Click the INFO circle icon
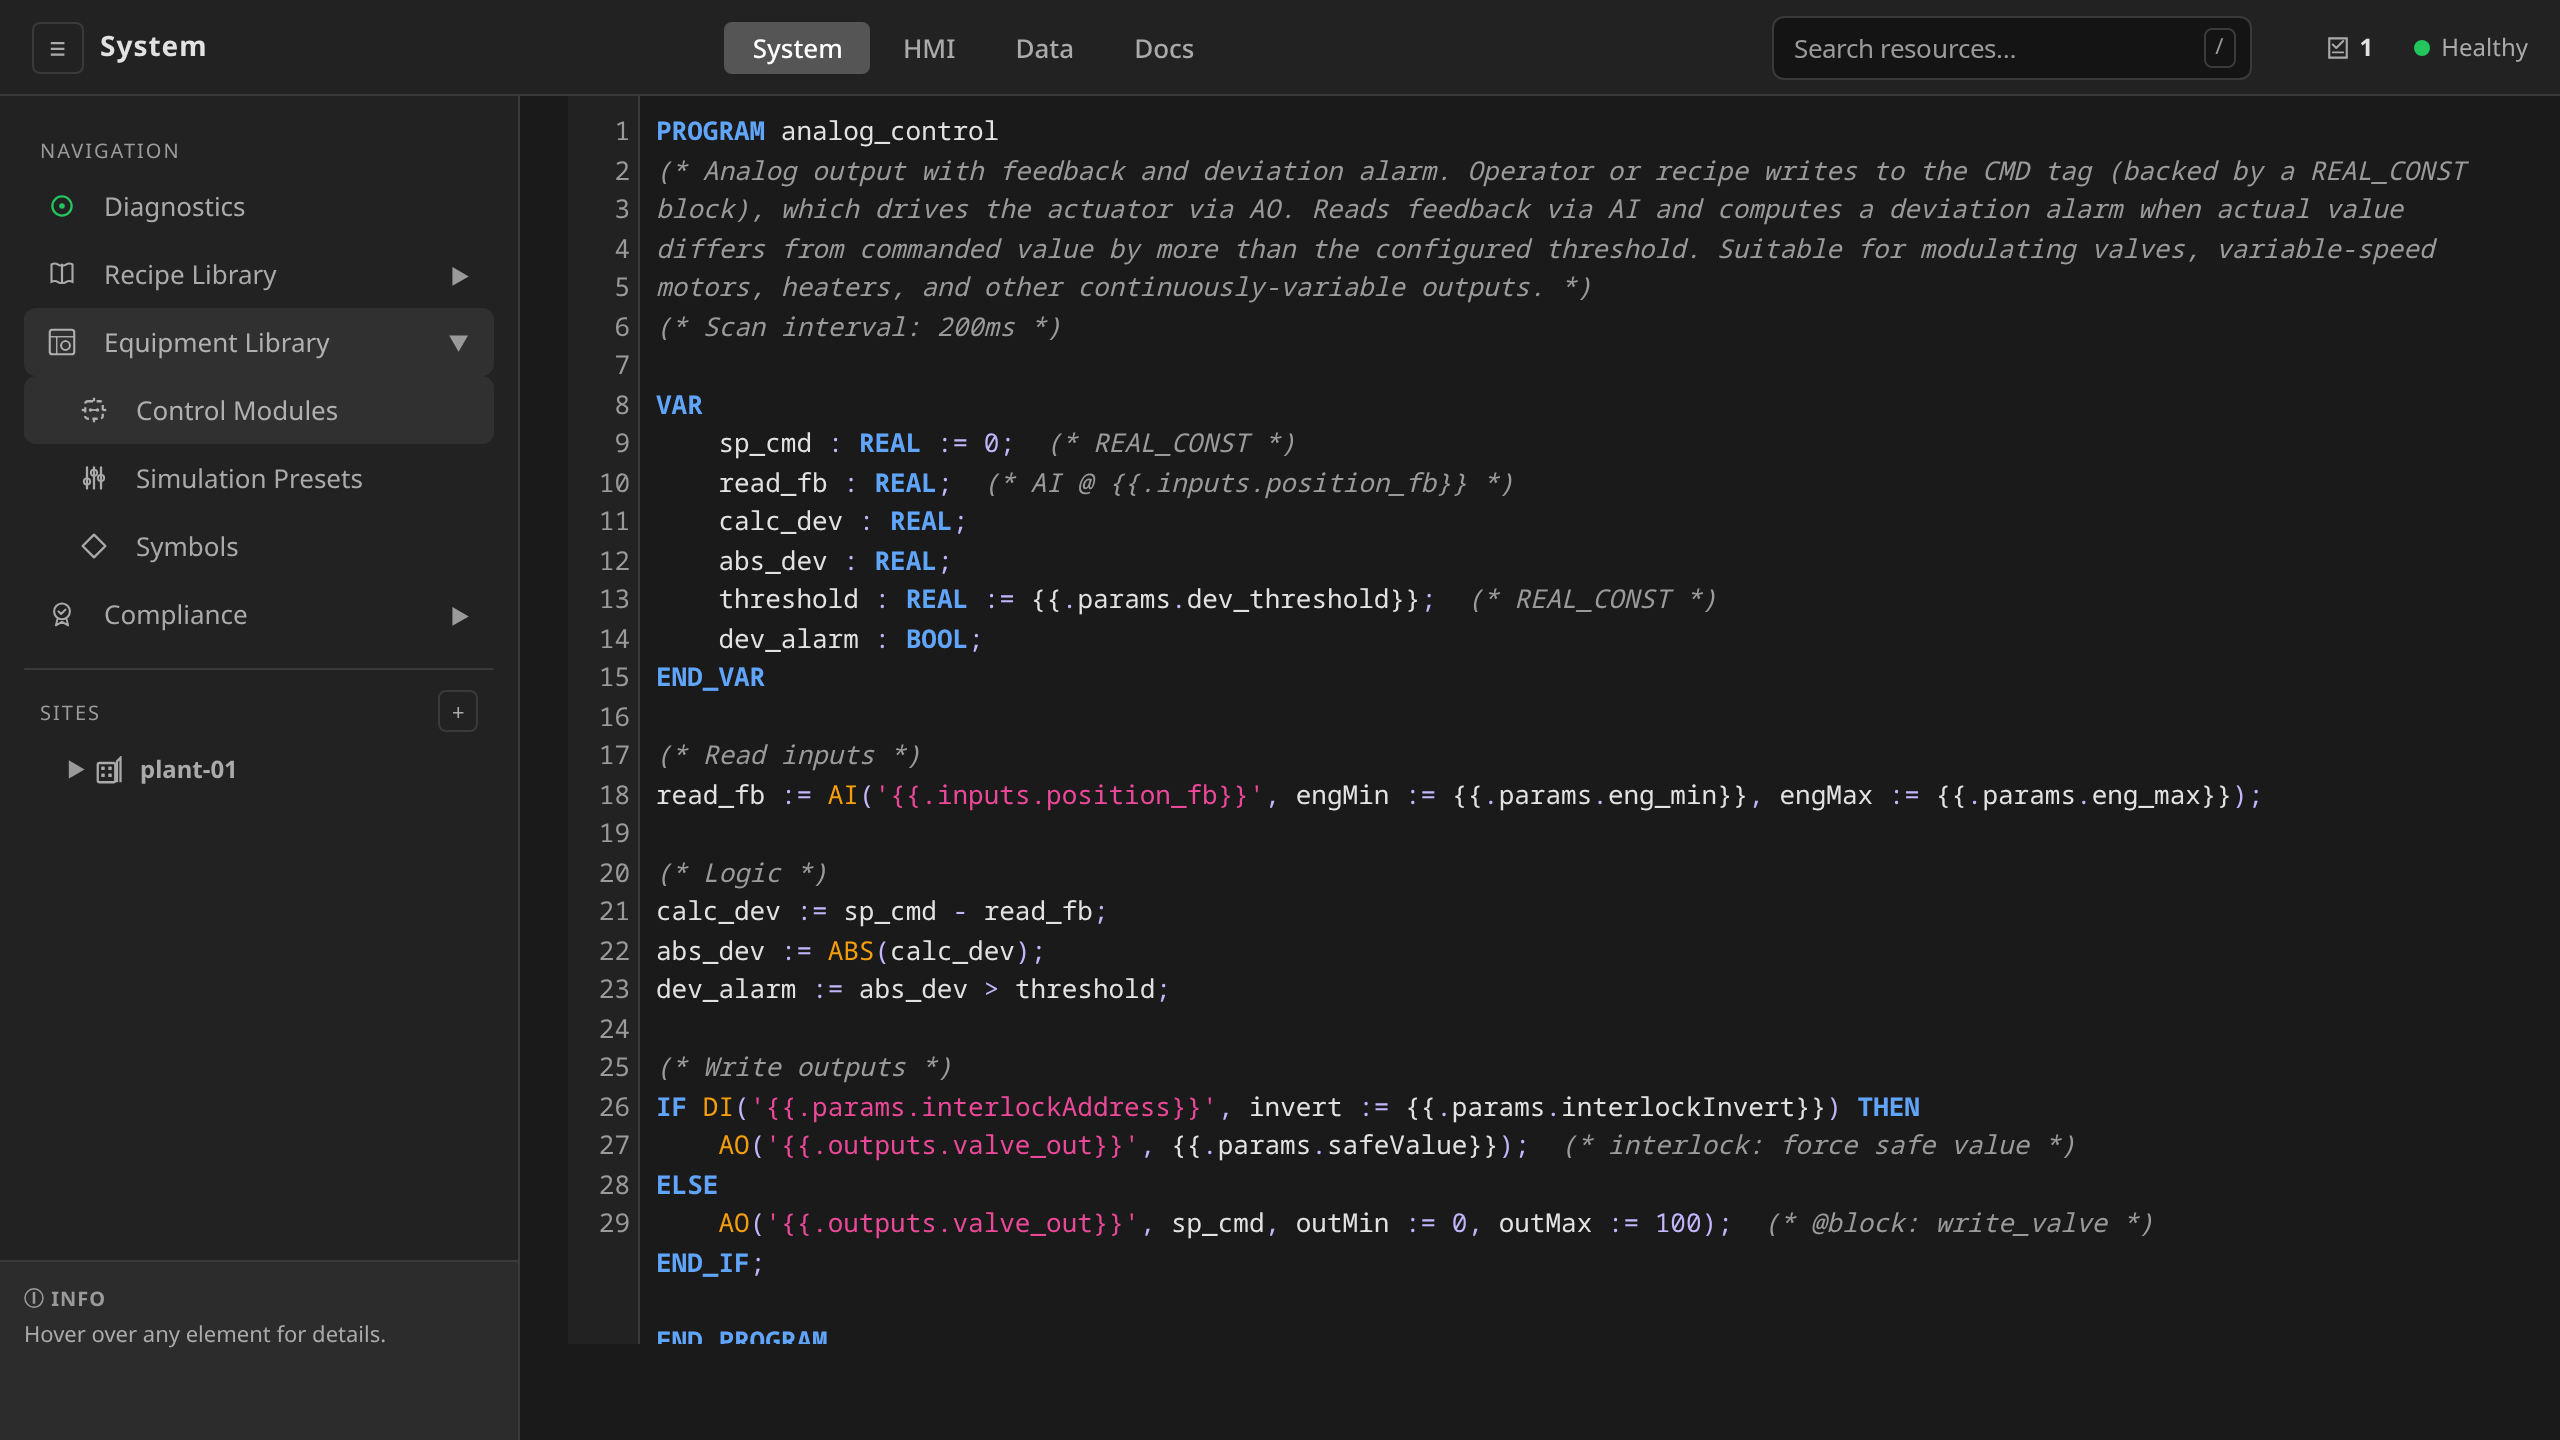 [33, 1298]
